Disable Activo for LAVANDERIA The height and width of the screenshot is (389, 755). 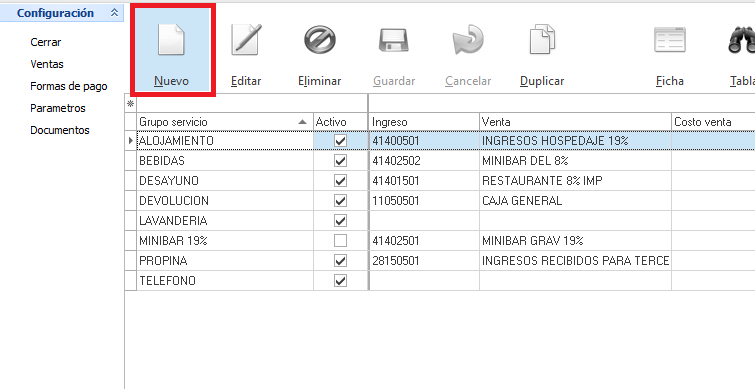(340, 220)
